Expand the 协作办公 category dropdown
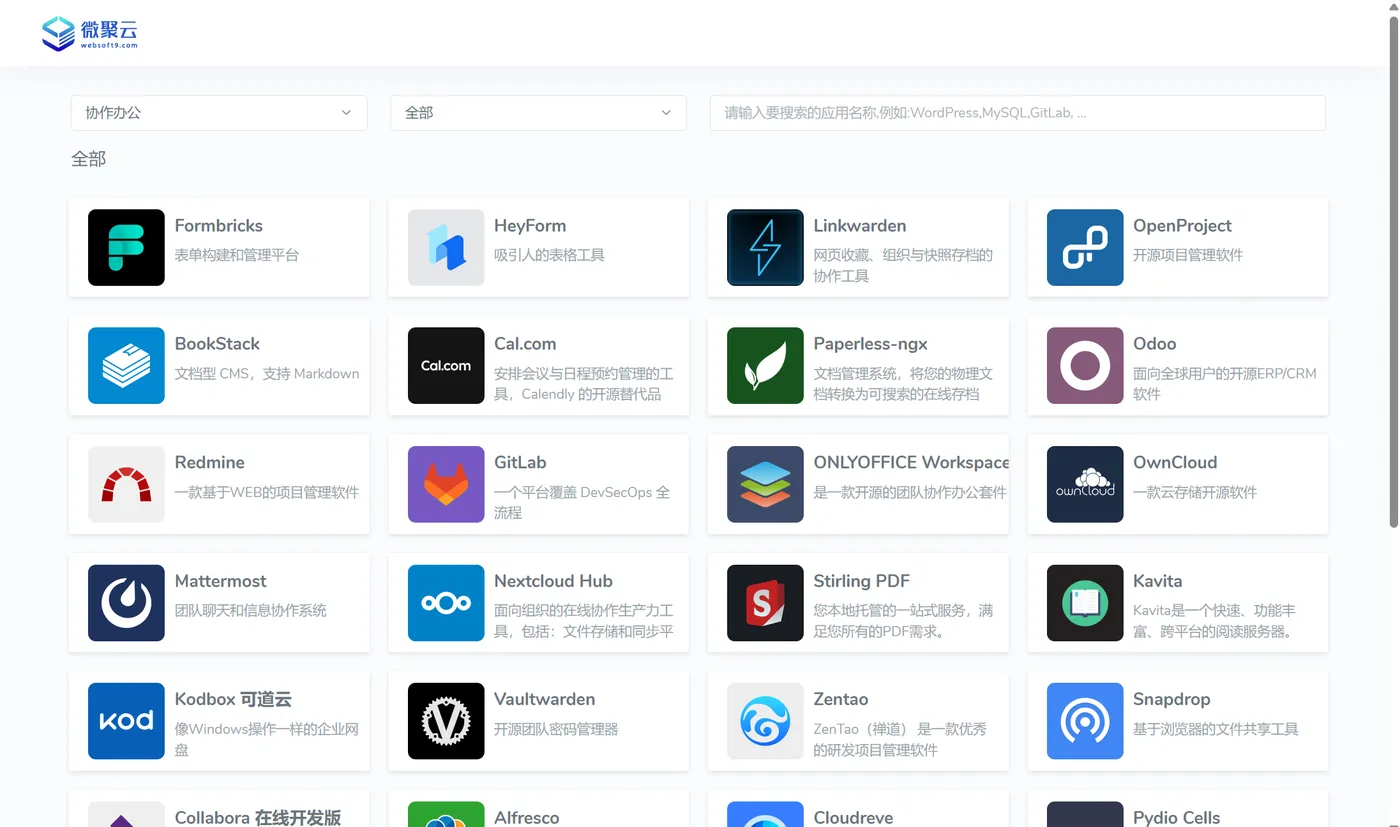 click(219, 113)
